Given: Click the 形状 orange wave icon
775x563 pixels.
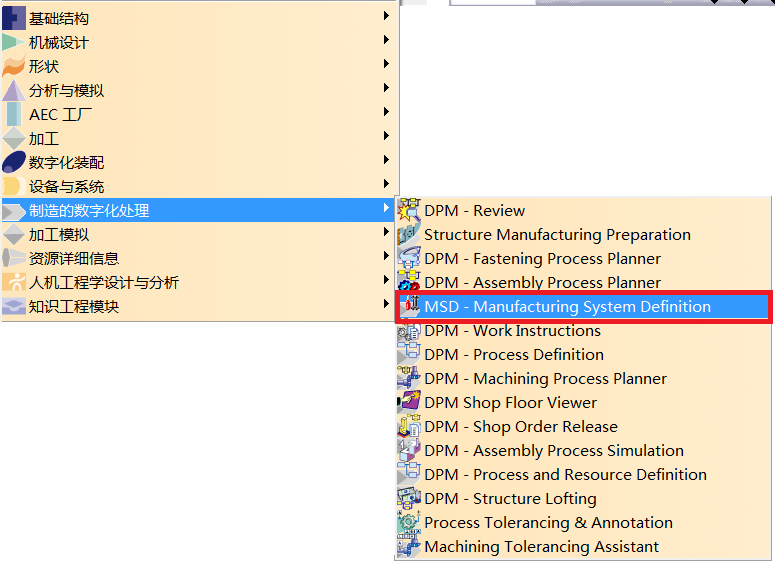Looking at the screenshot, I should point(13,66).
